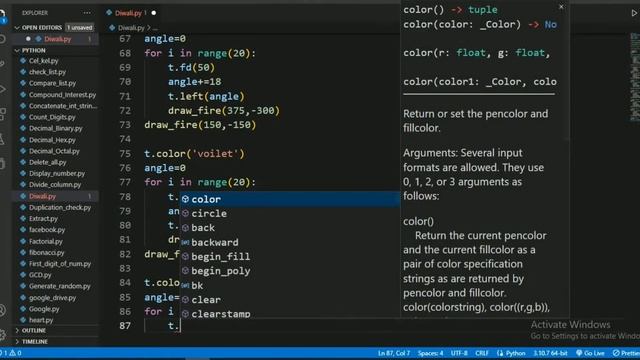Click Ln 87, Col 7 status item
640x360 pixels.
point(394,353)
